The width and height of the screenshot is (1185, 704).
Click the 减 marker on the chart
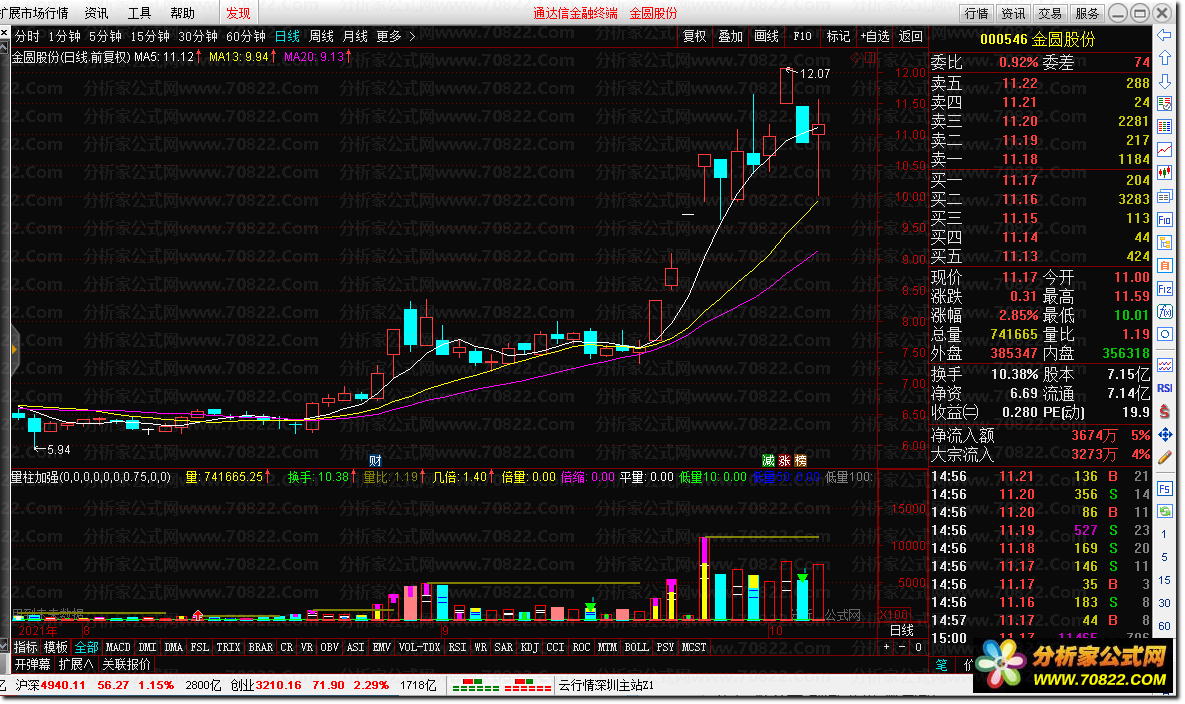click(768, 461)
